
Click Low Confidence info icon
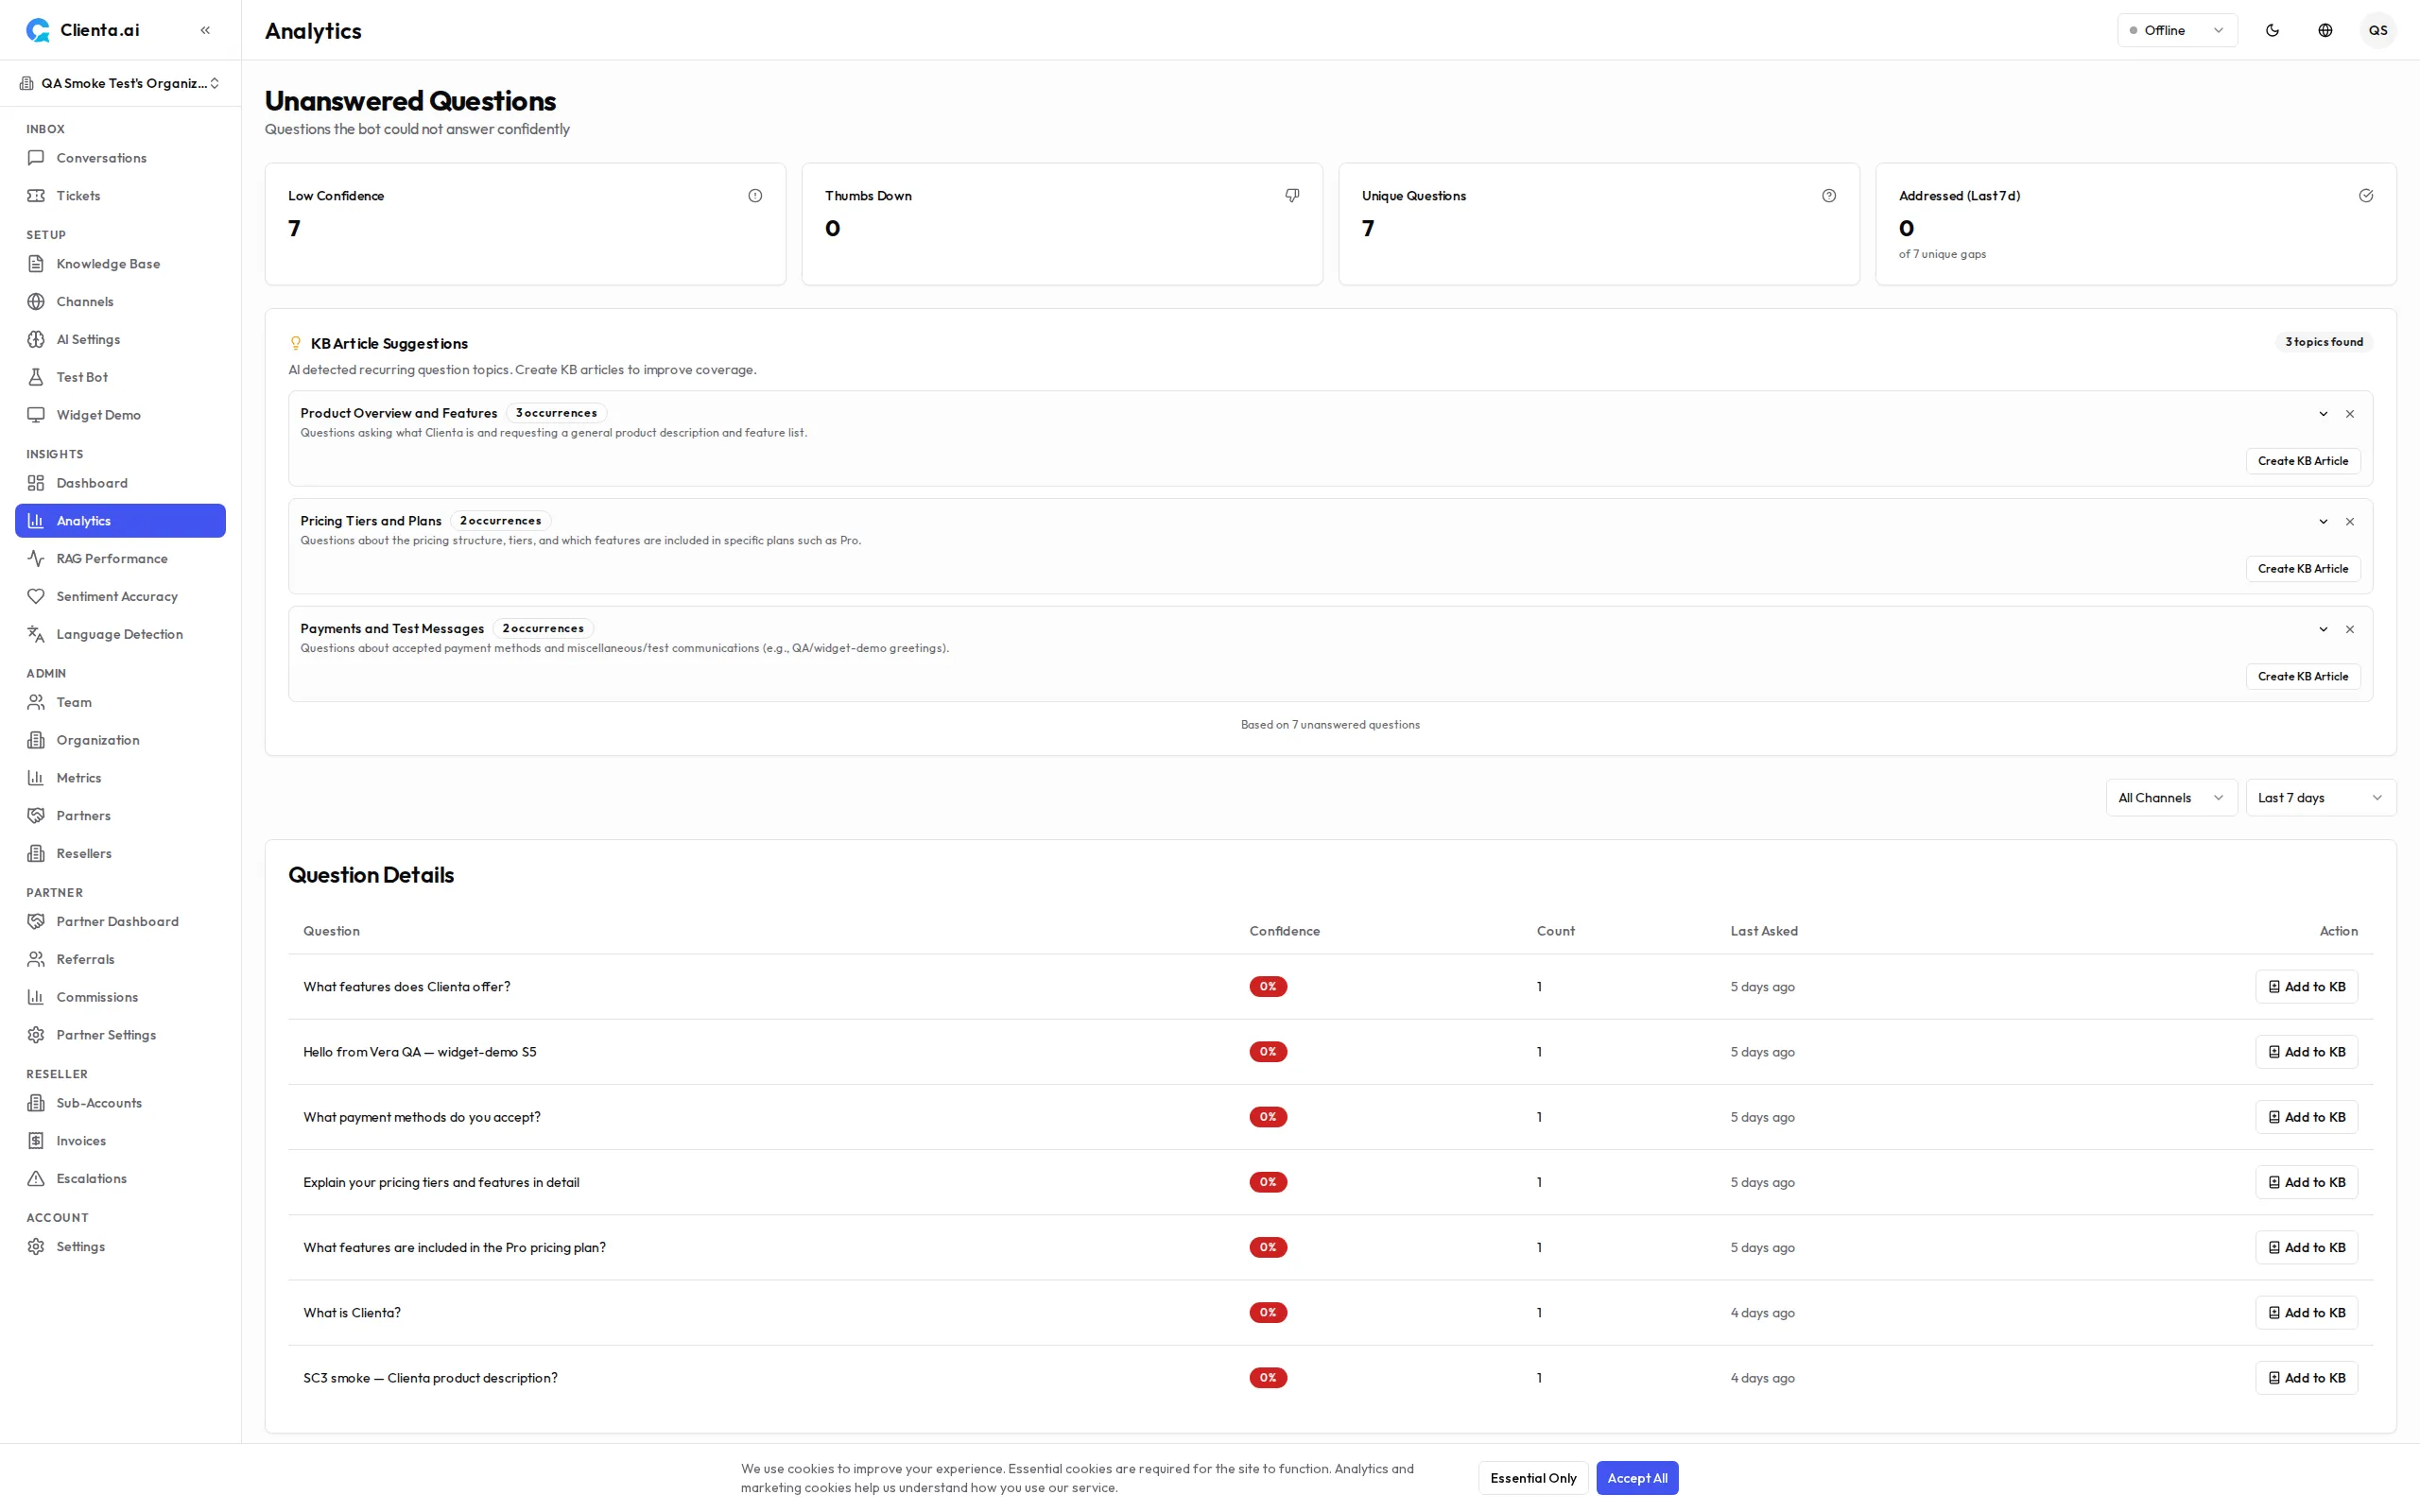click(x=755, y=196)
